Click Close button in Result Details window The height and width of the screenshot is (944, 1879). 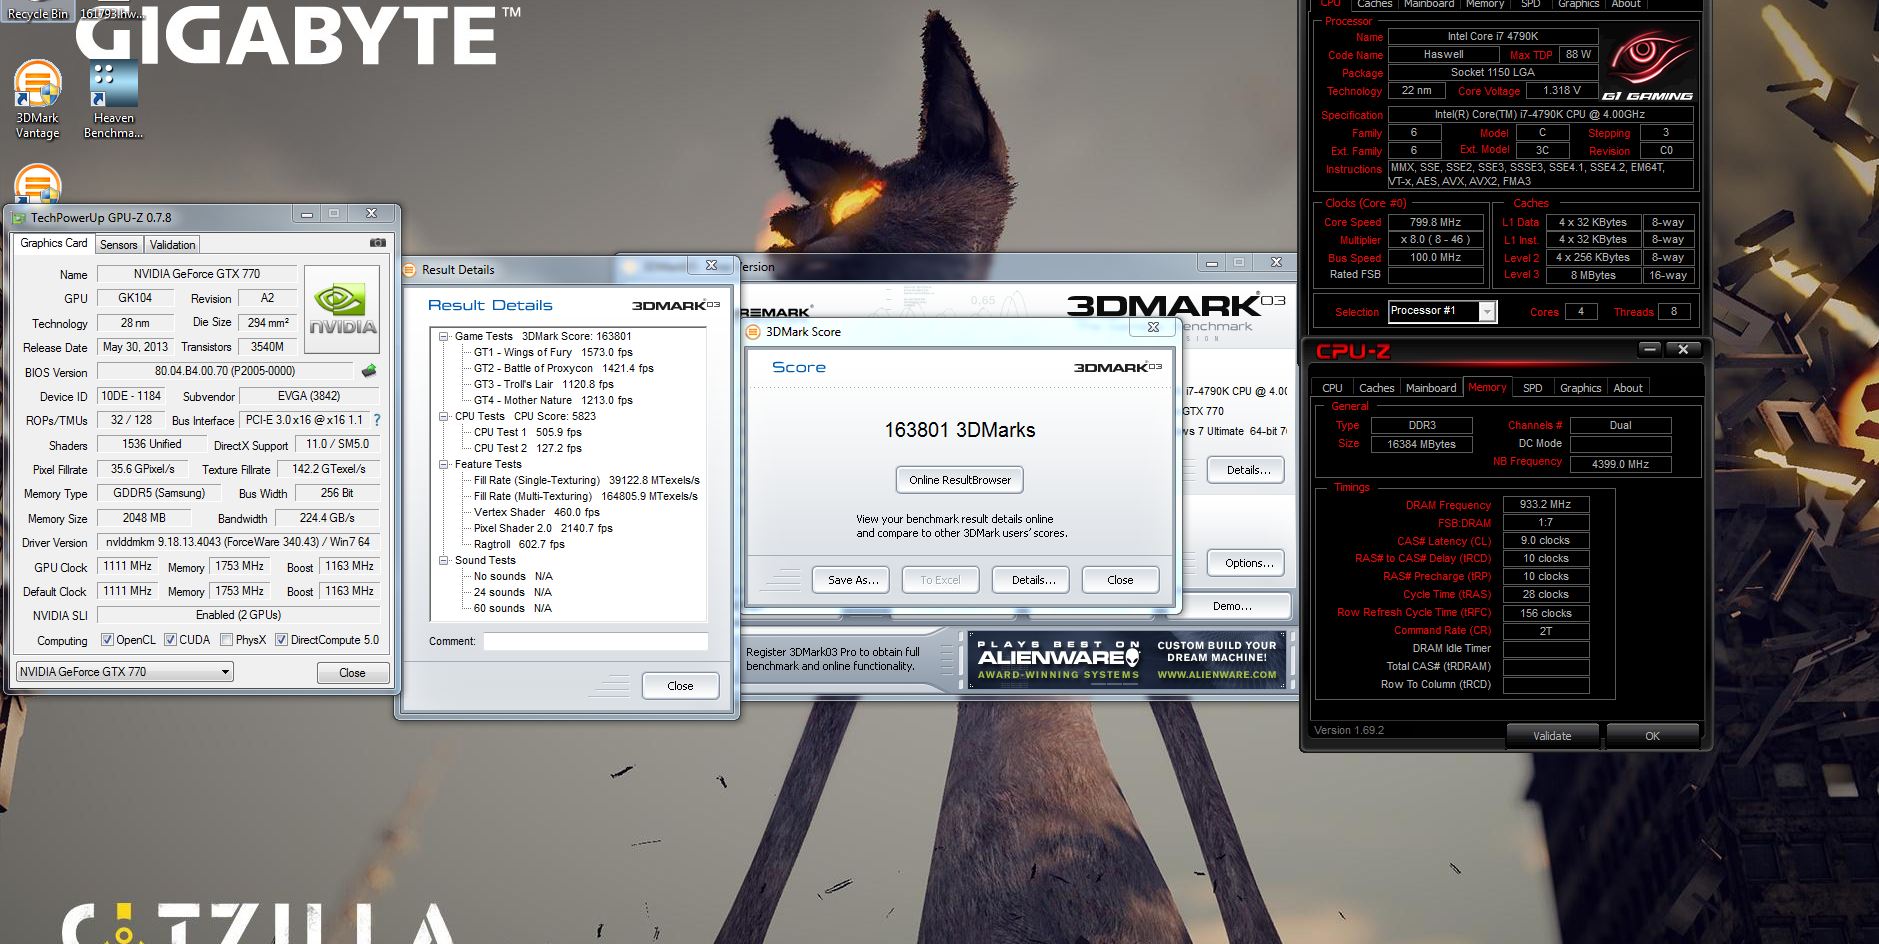click(680, 686)
